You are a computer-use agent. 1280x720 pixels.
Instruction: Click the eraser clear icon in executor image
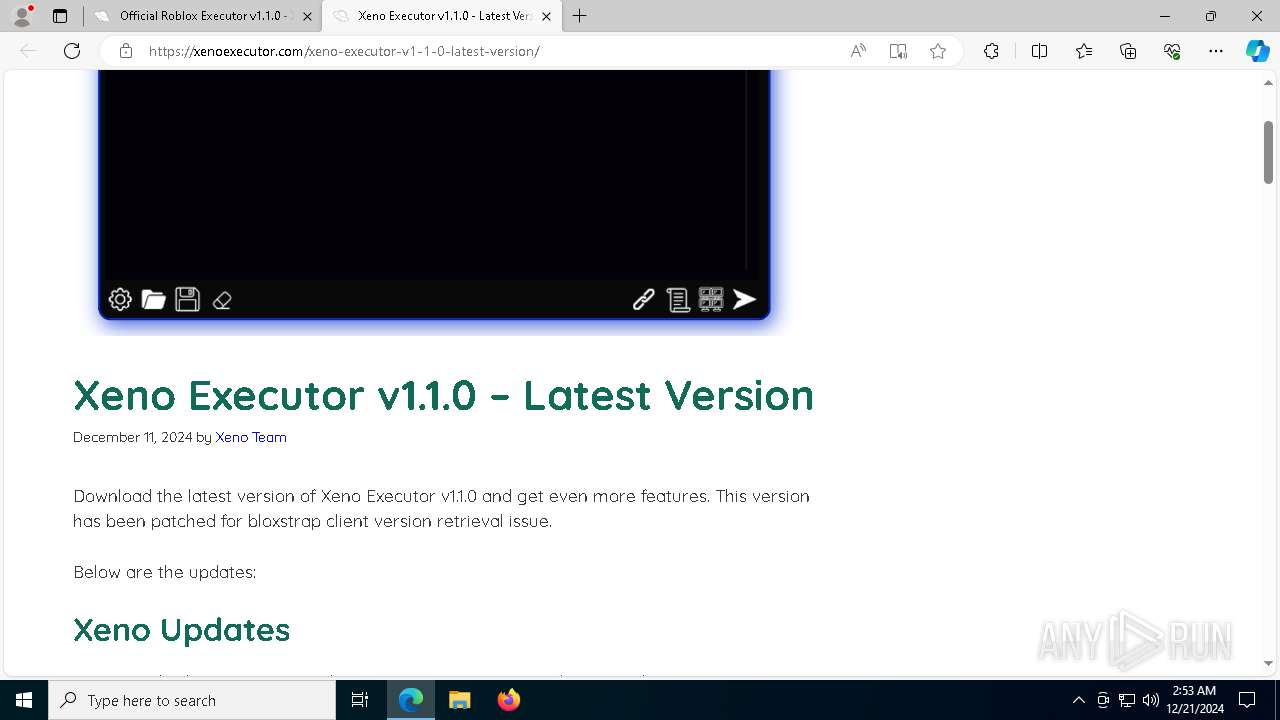coord(222,300)
